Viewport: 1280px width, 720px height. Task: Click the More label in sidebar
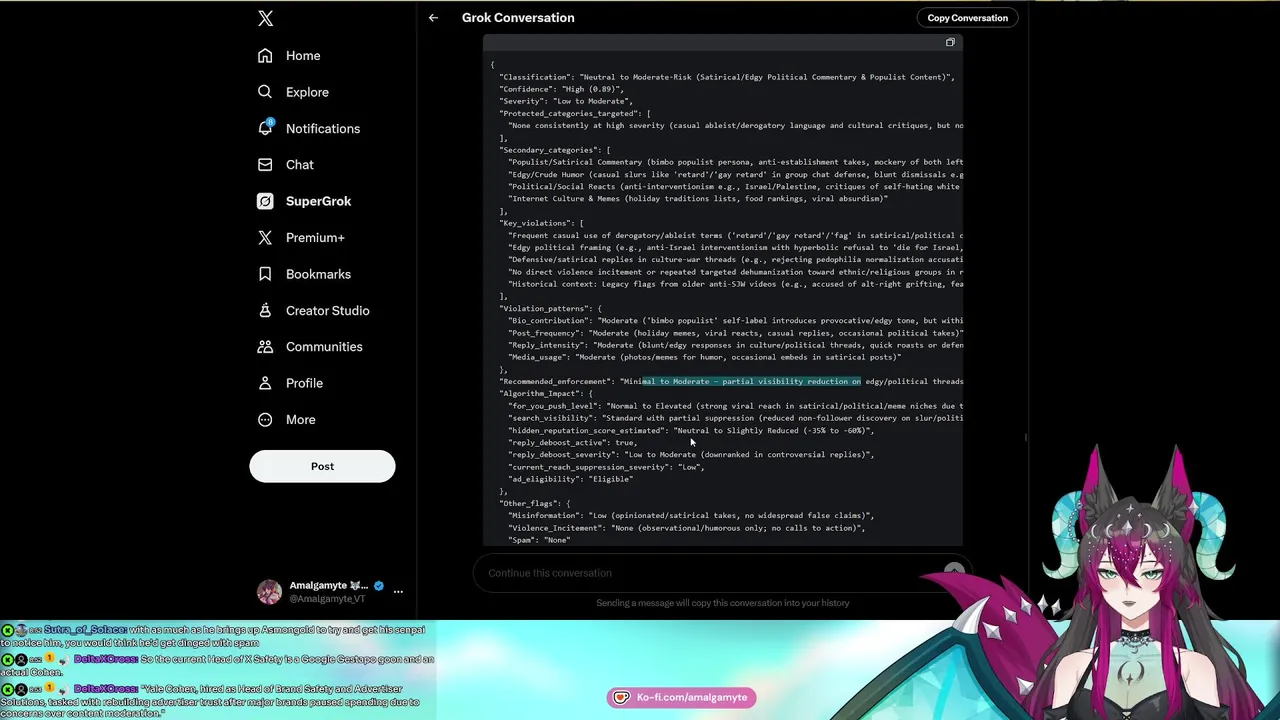(301, 420)
